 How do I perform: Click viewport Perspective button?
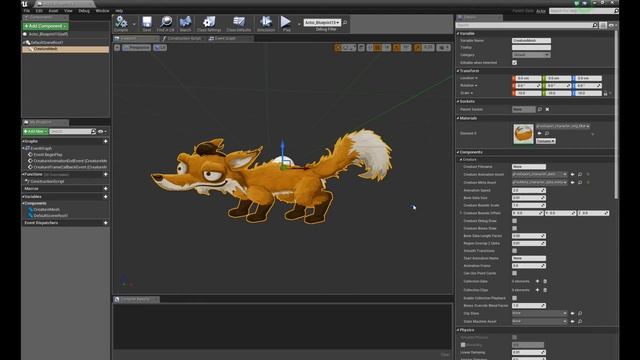click(137, 48)
